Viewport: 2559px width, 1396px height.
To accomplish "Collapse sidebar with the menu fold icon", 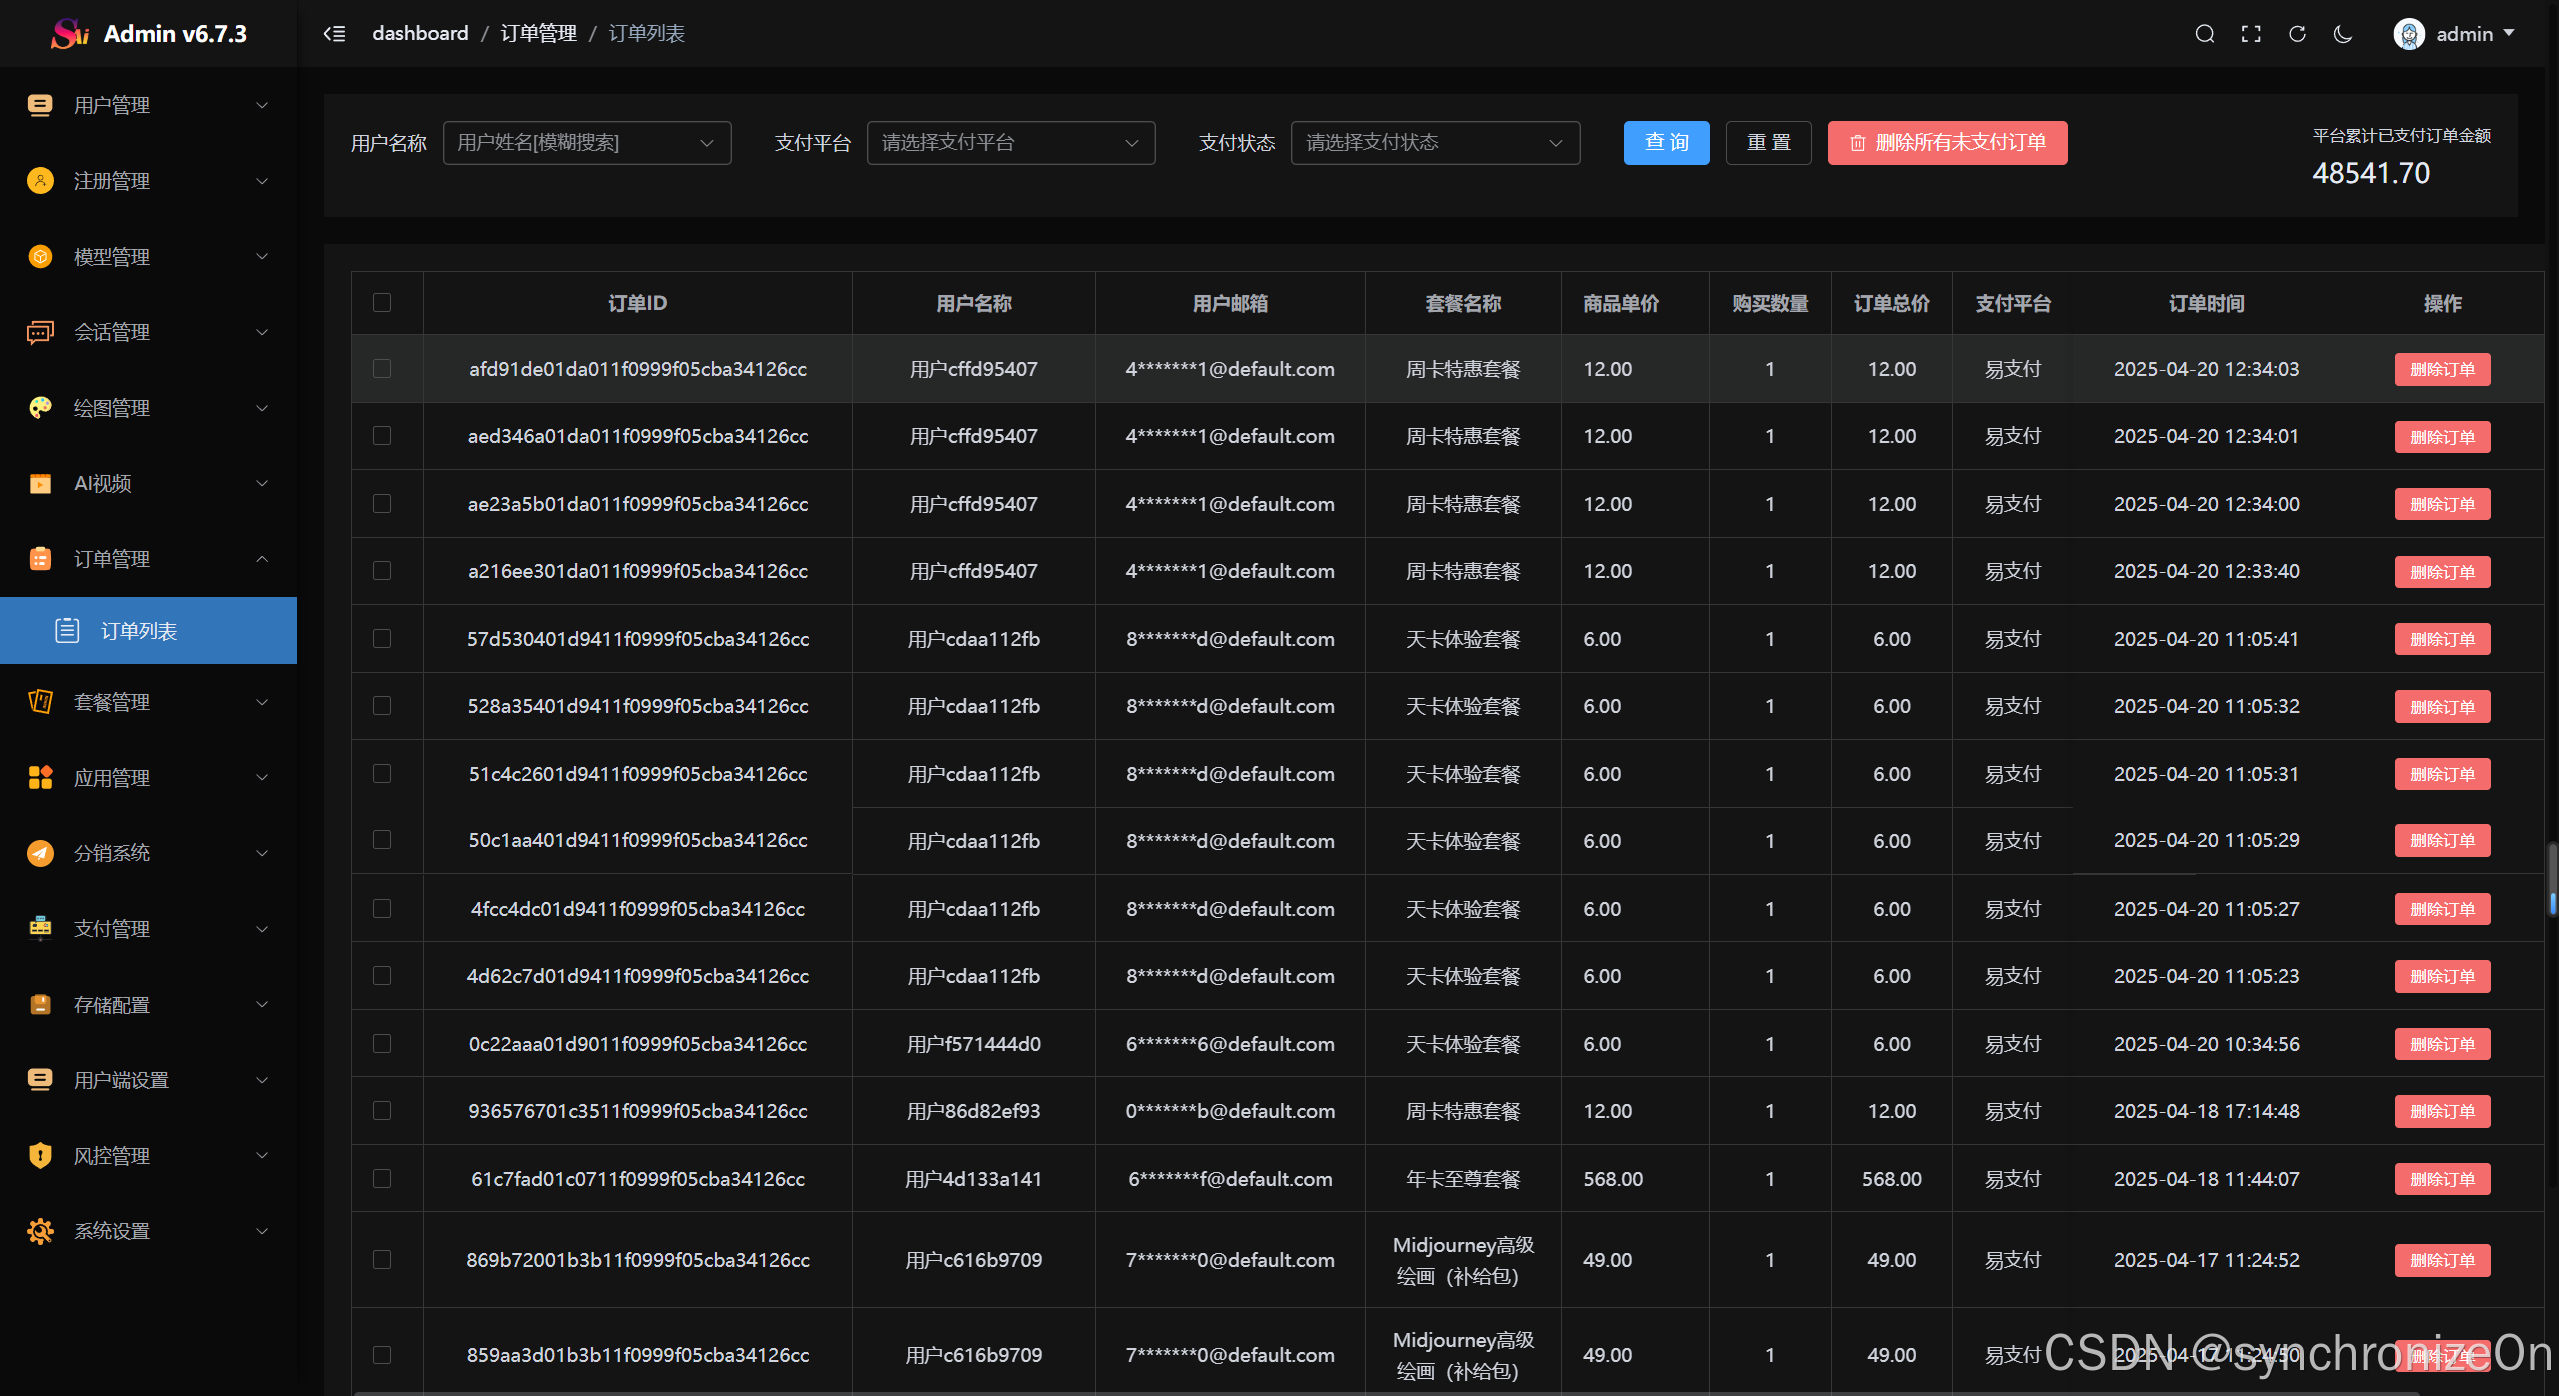I will point(334,34).
